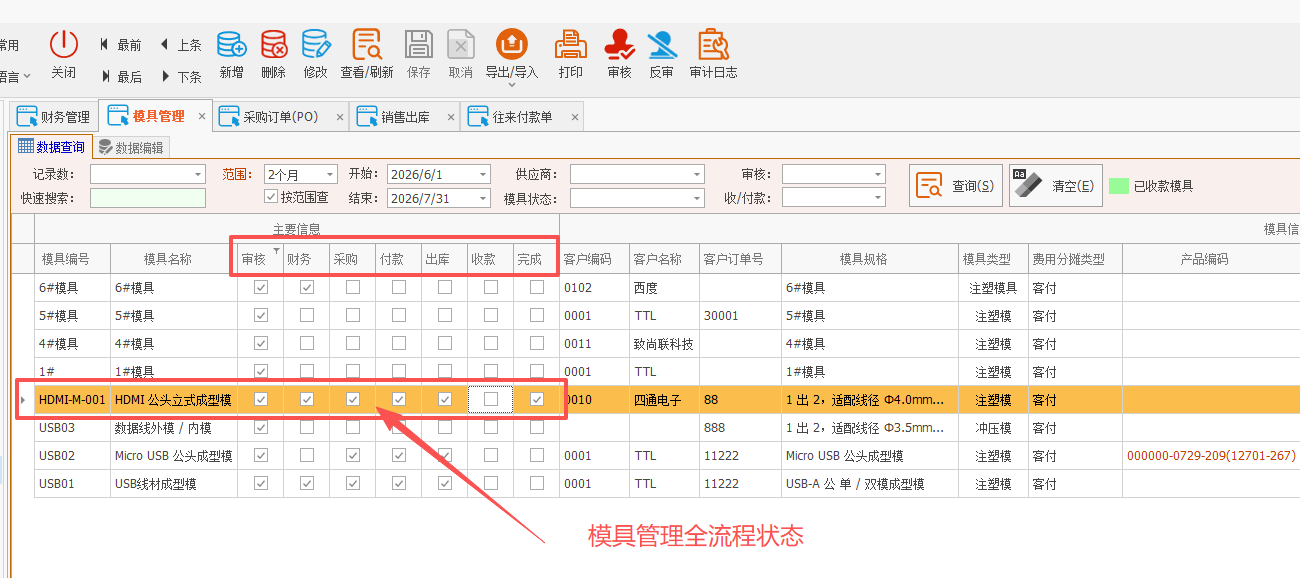Viewport: 1300px width, 578px height.
Task: Click the cell 致尚联科技
Action: (x=663, y=344)
